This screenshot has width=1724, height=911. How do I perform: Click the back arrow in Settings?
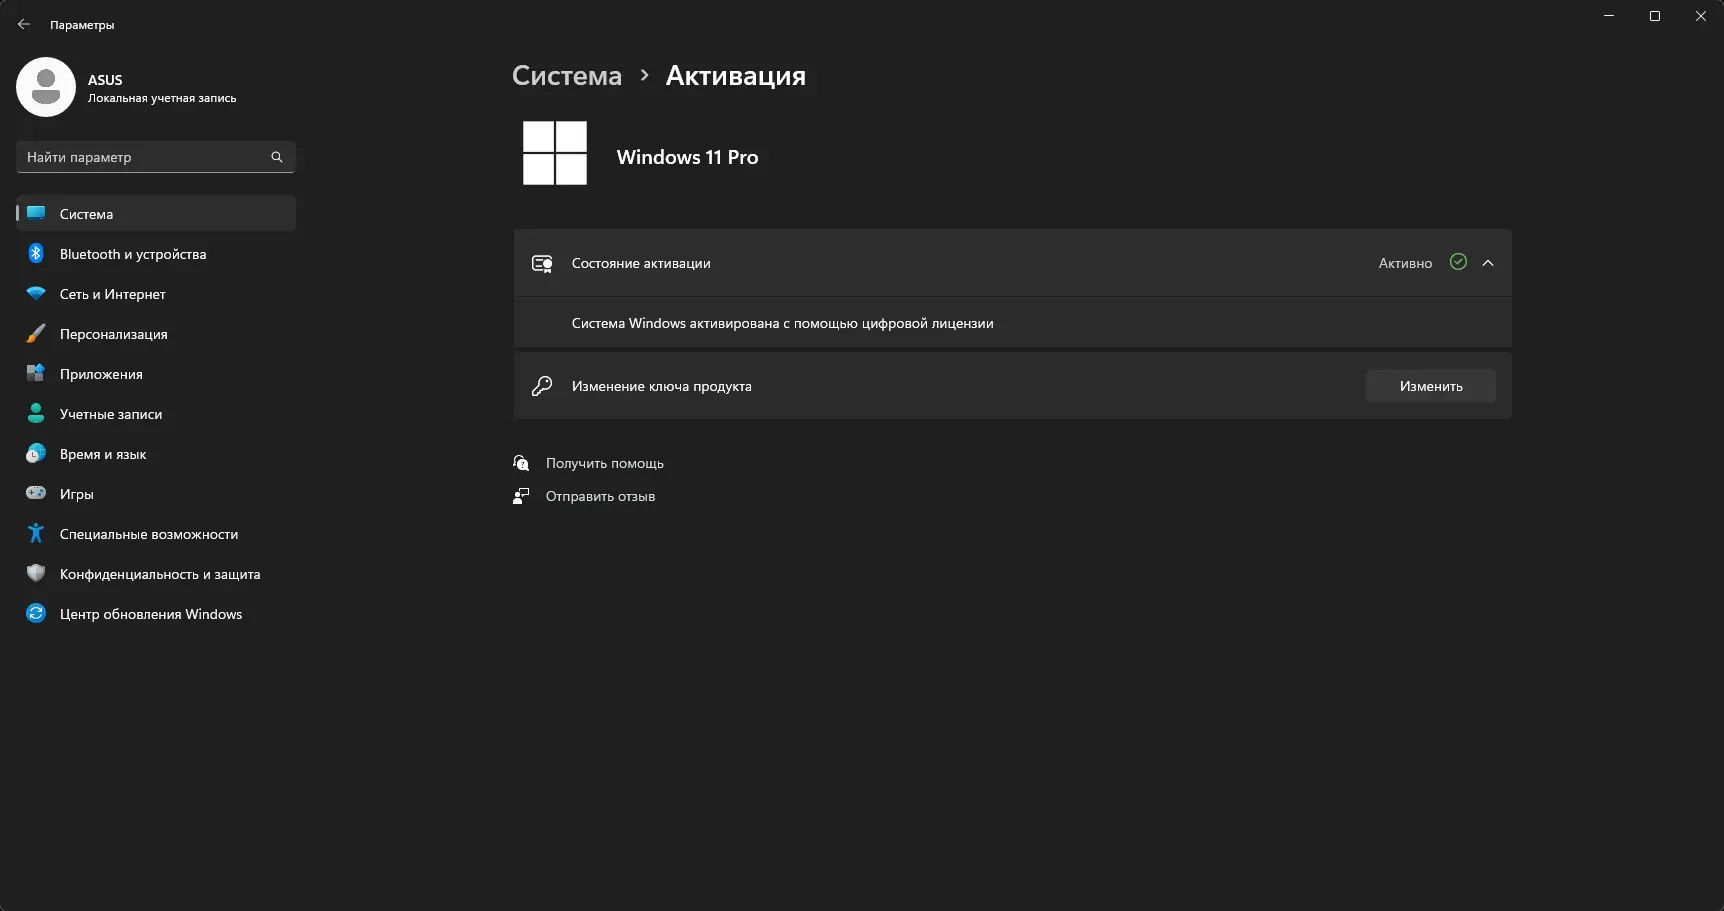pyautogui.click(x=24, y=25)
